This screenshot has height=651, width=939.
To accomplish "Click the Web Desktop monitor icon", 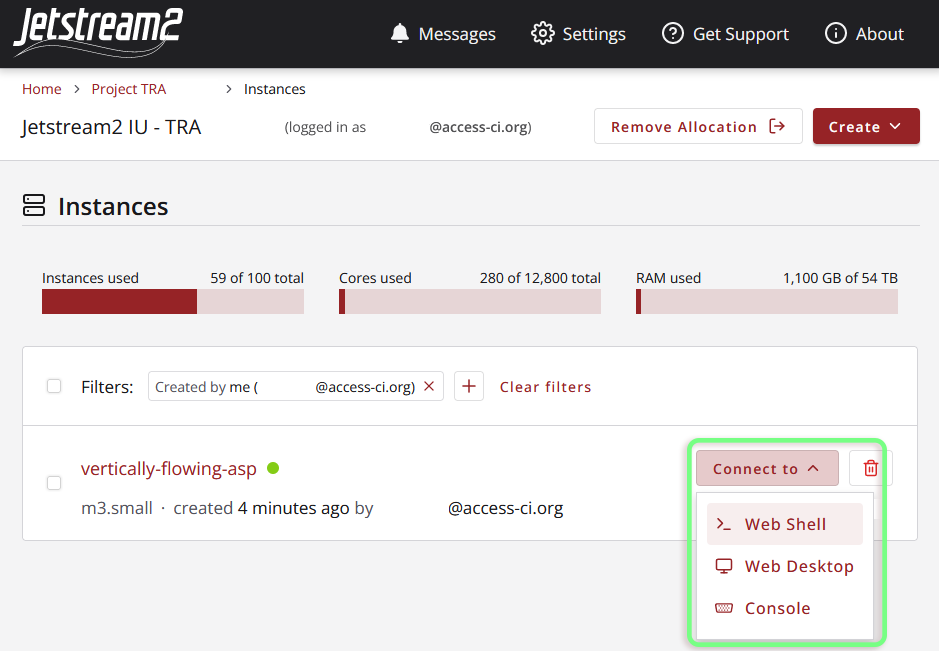I will 724,566.
